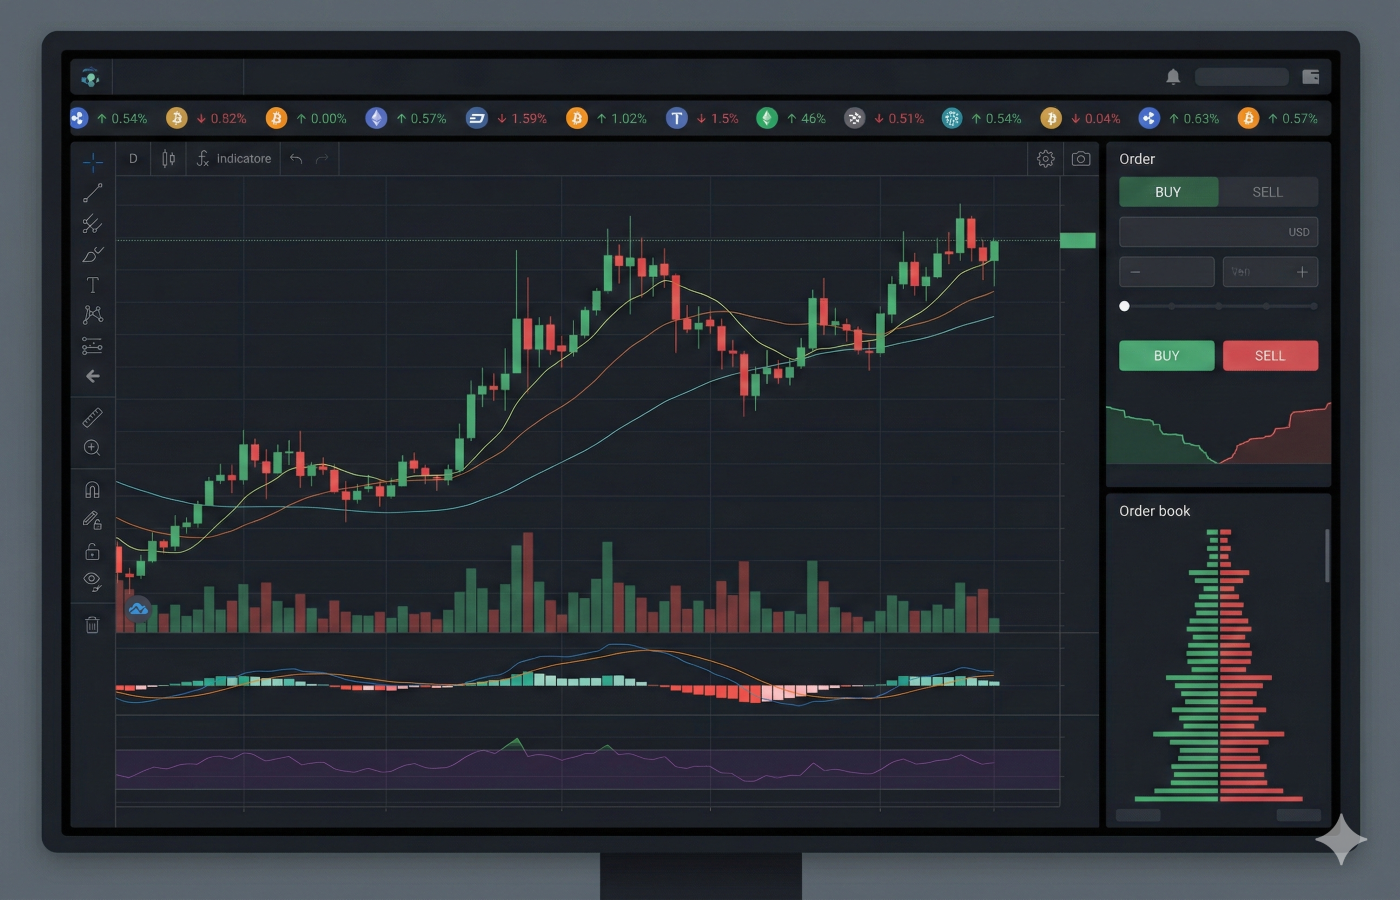Open the XABCD pattern tool
This screenshot has width=1400, height=900.
pos(92,315)
